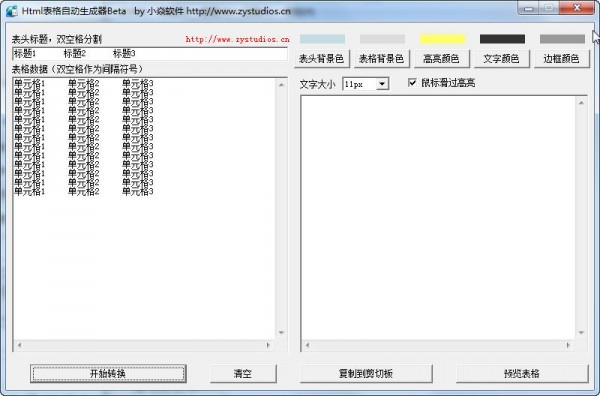Click 预览表格 preview table button

tap(522, 373)
